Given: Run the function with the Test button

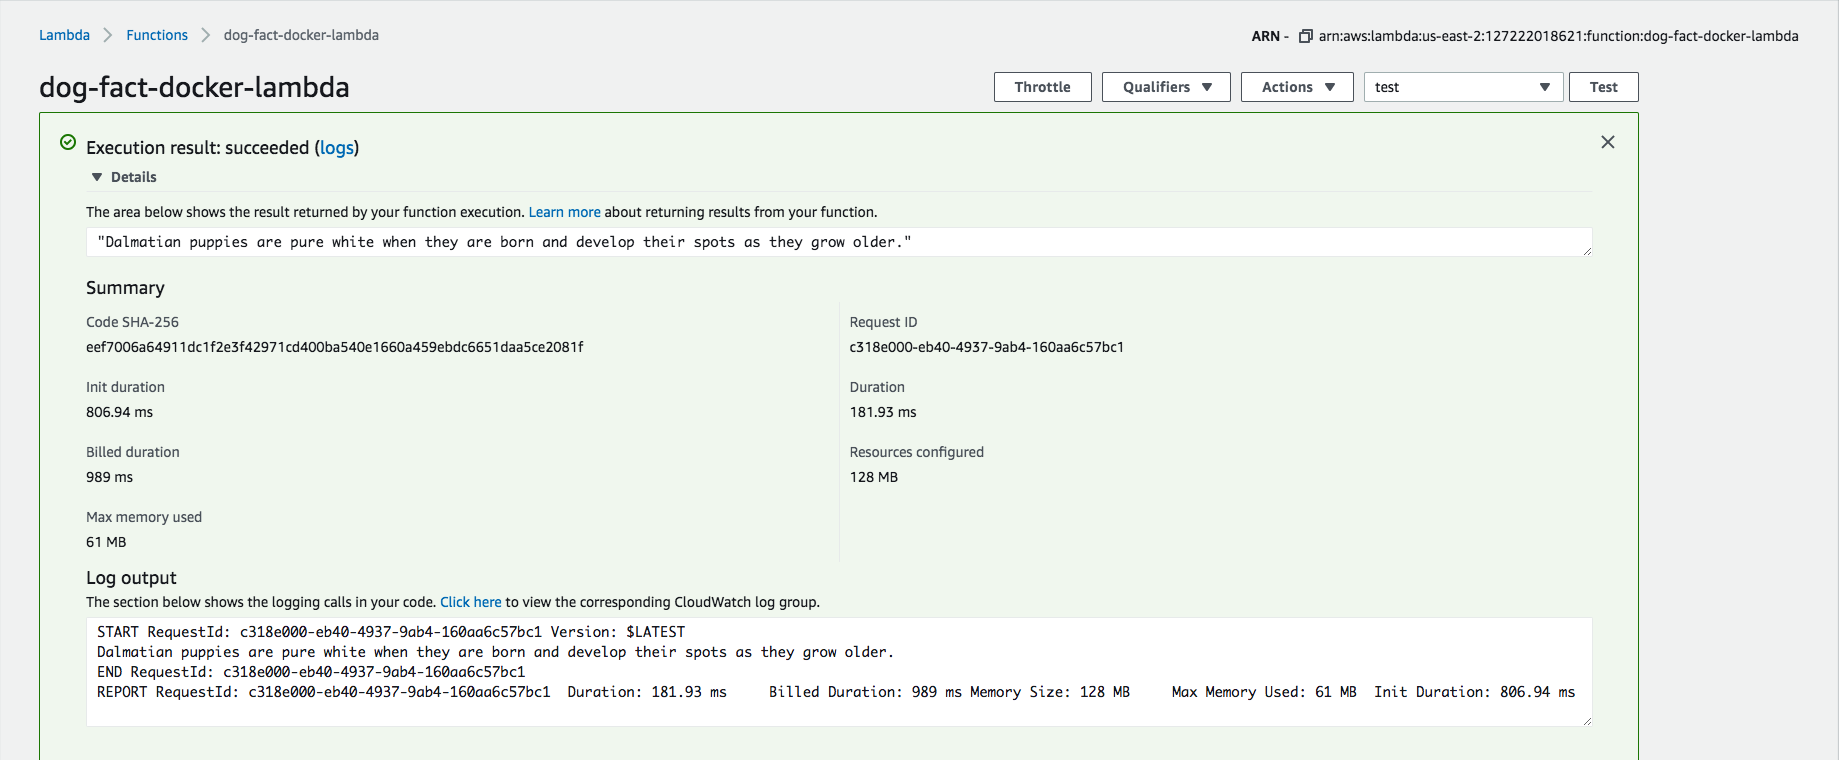Looking at the screenshot, I should [x=1602, y=87].
